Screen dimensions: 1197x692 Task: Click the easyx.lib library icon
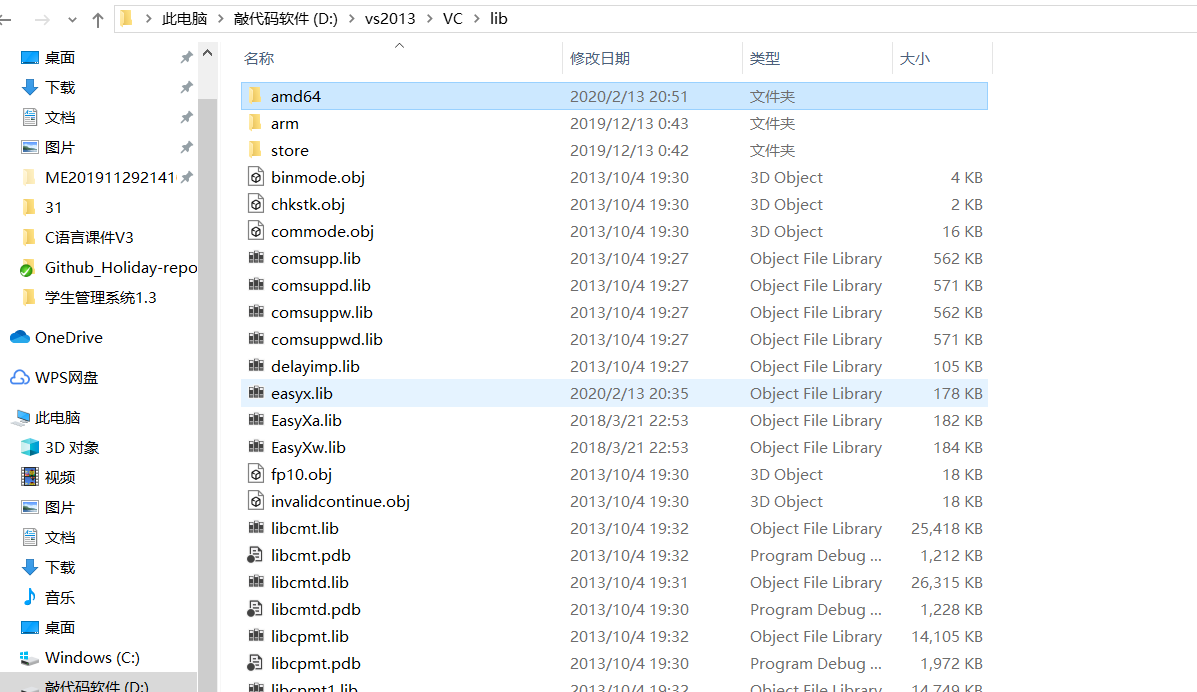256,393
